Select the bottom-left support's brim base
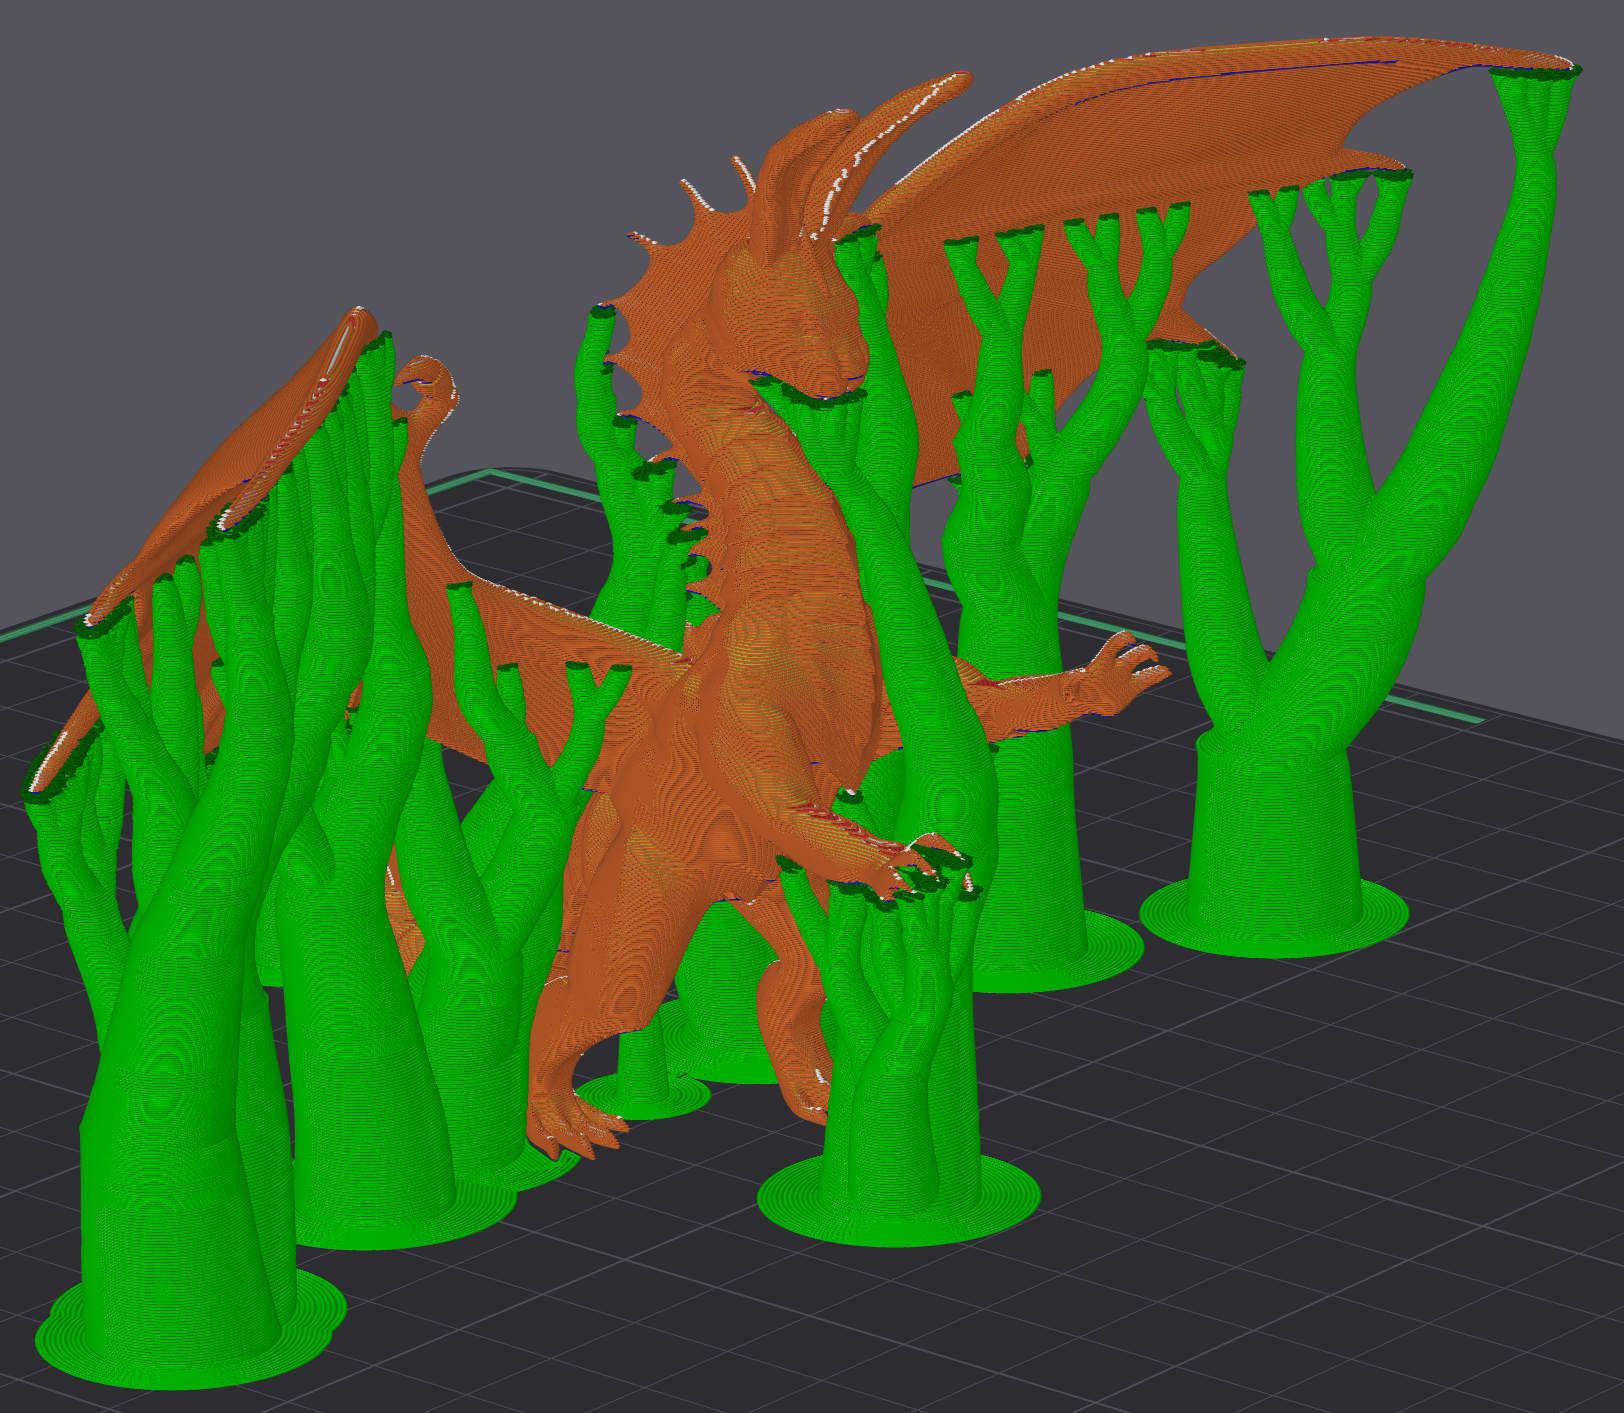 point(190,1330)
